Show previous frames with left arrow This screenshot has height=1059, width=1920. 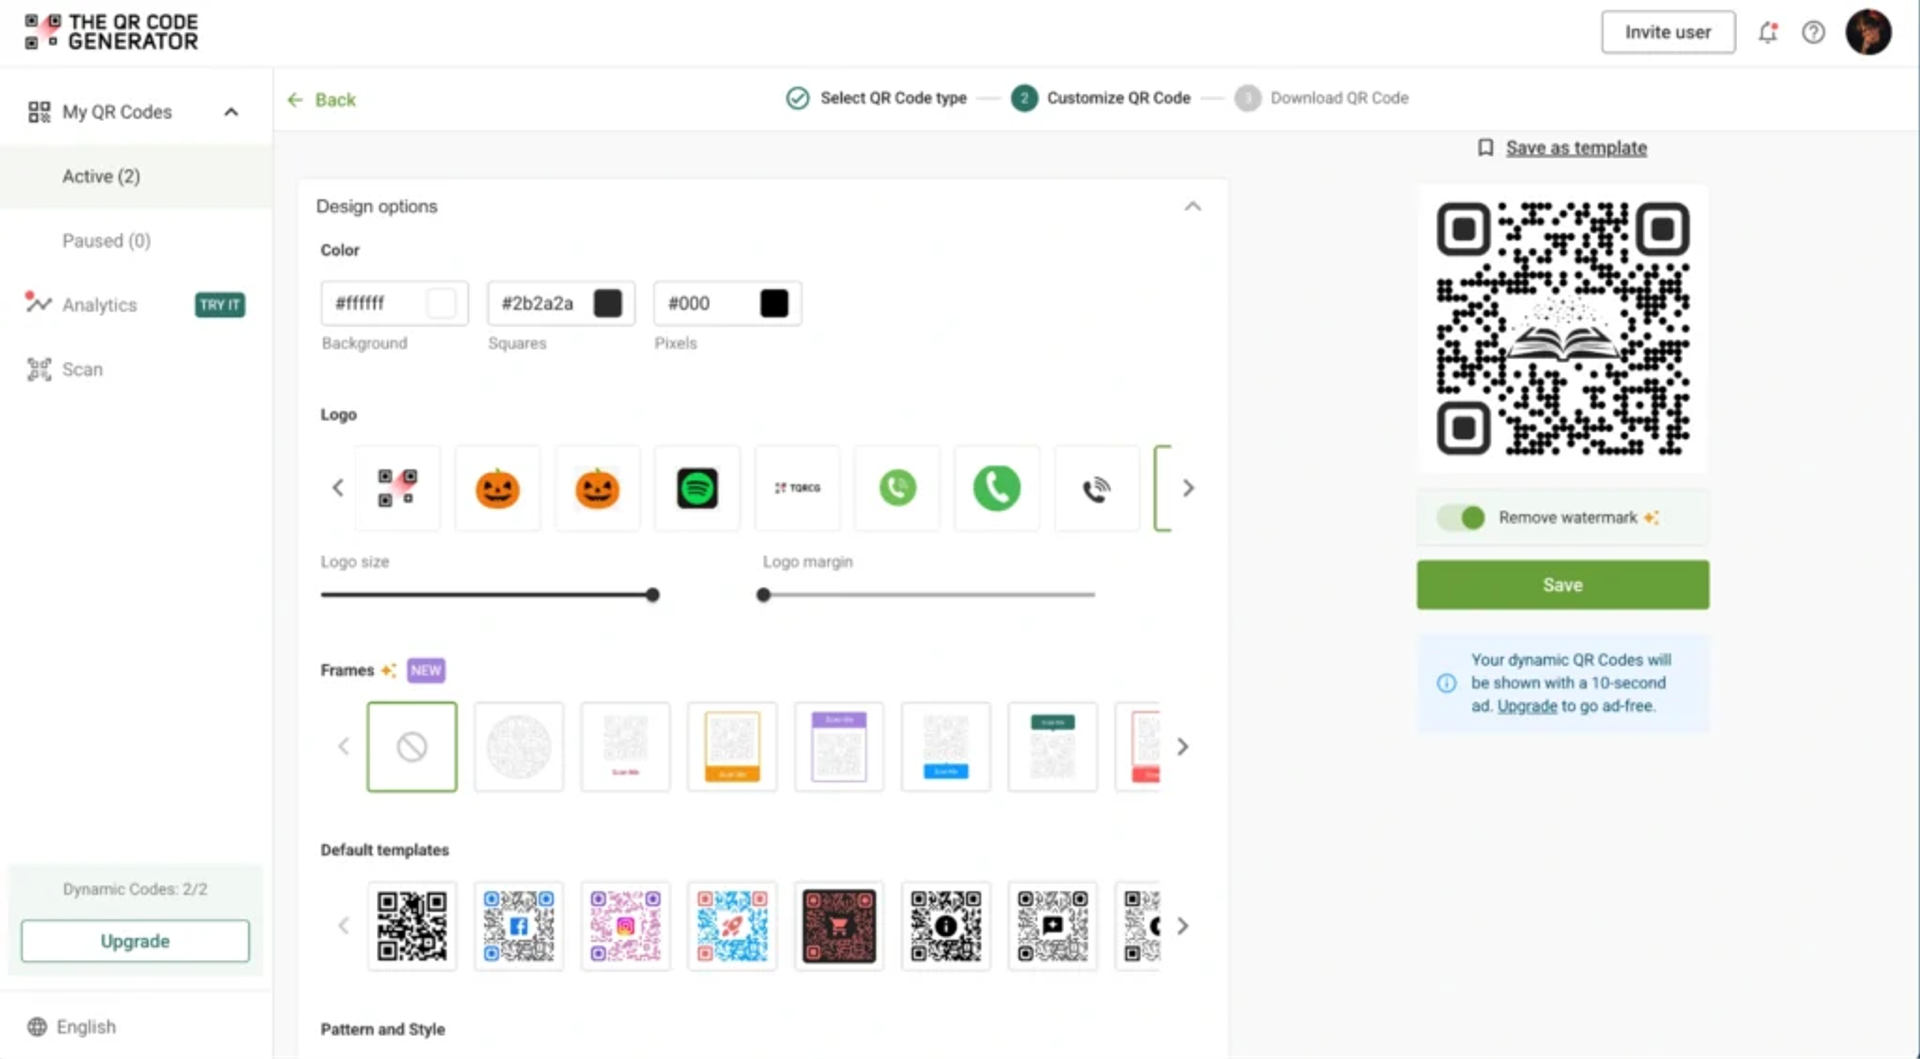tap(343, 747)
